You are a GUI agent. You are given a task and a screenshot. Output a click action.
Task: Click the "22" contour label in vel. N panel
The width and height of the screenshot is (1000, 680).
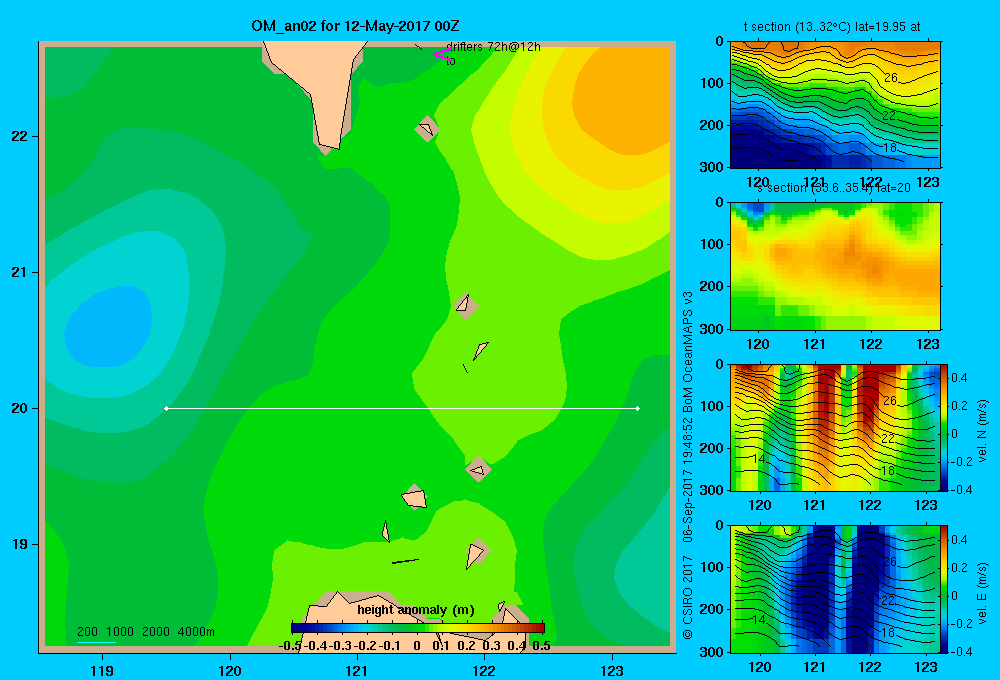point(888,438)
